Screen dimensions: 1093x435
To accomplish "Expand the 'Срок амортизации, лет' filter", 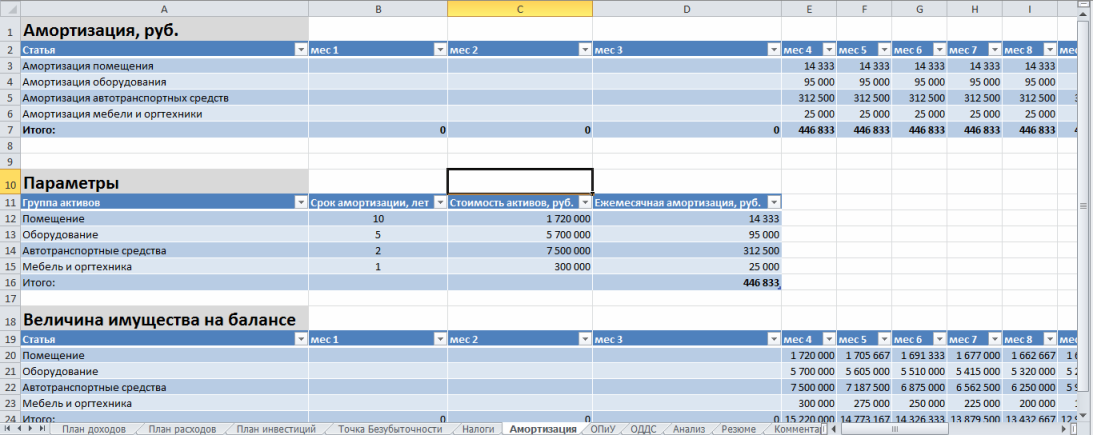I will (438, 202).
